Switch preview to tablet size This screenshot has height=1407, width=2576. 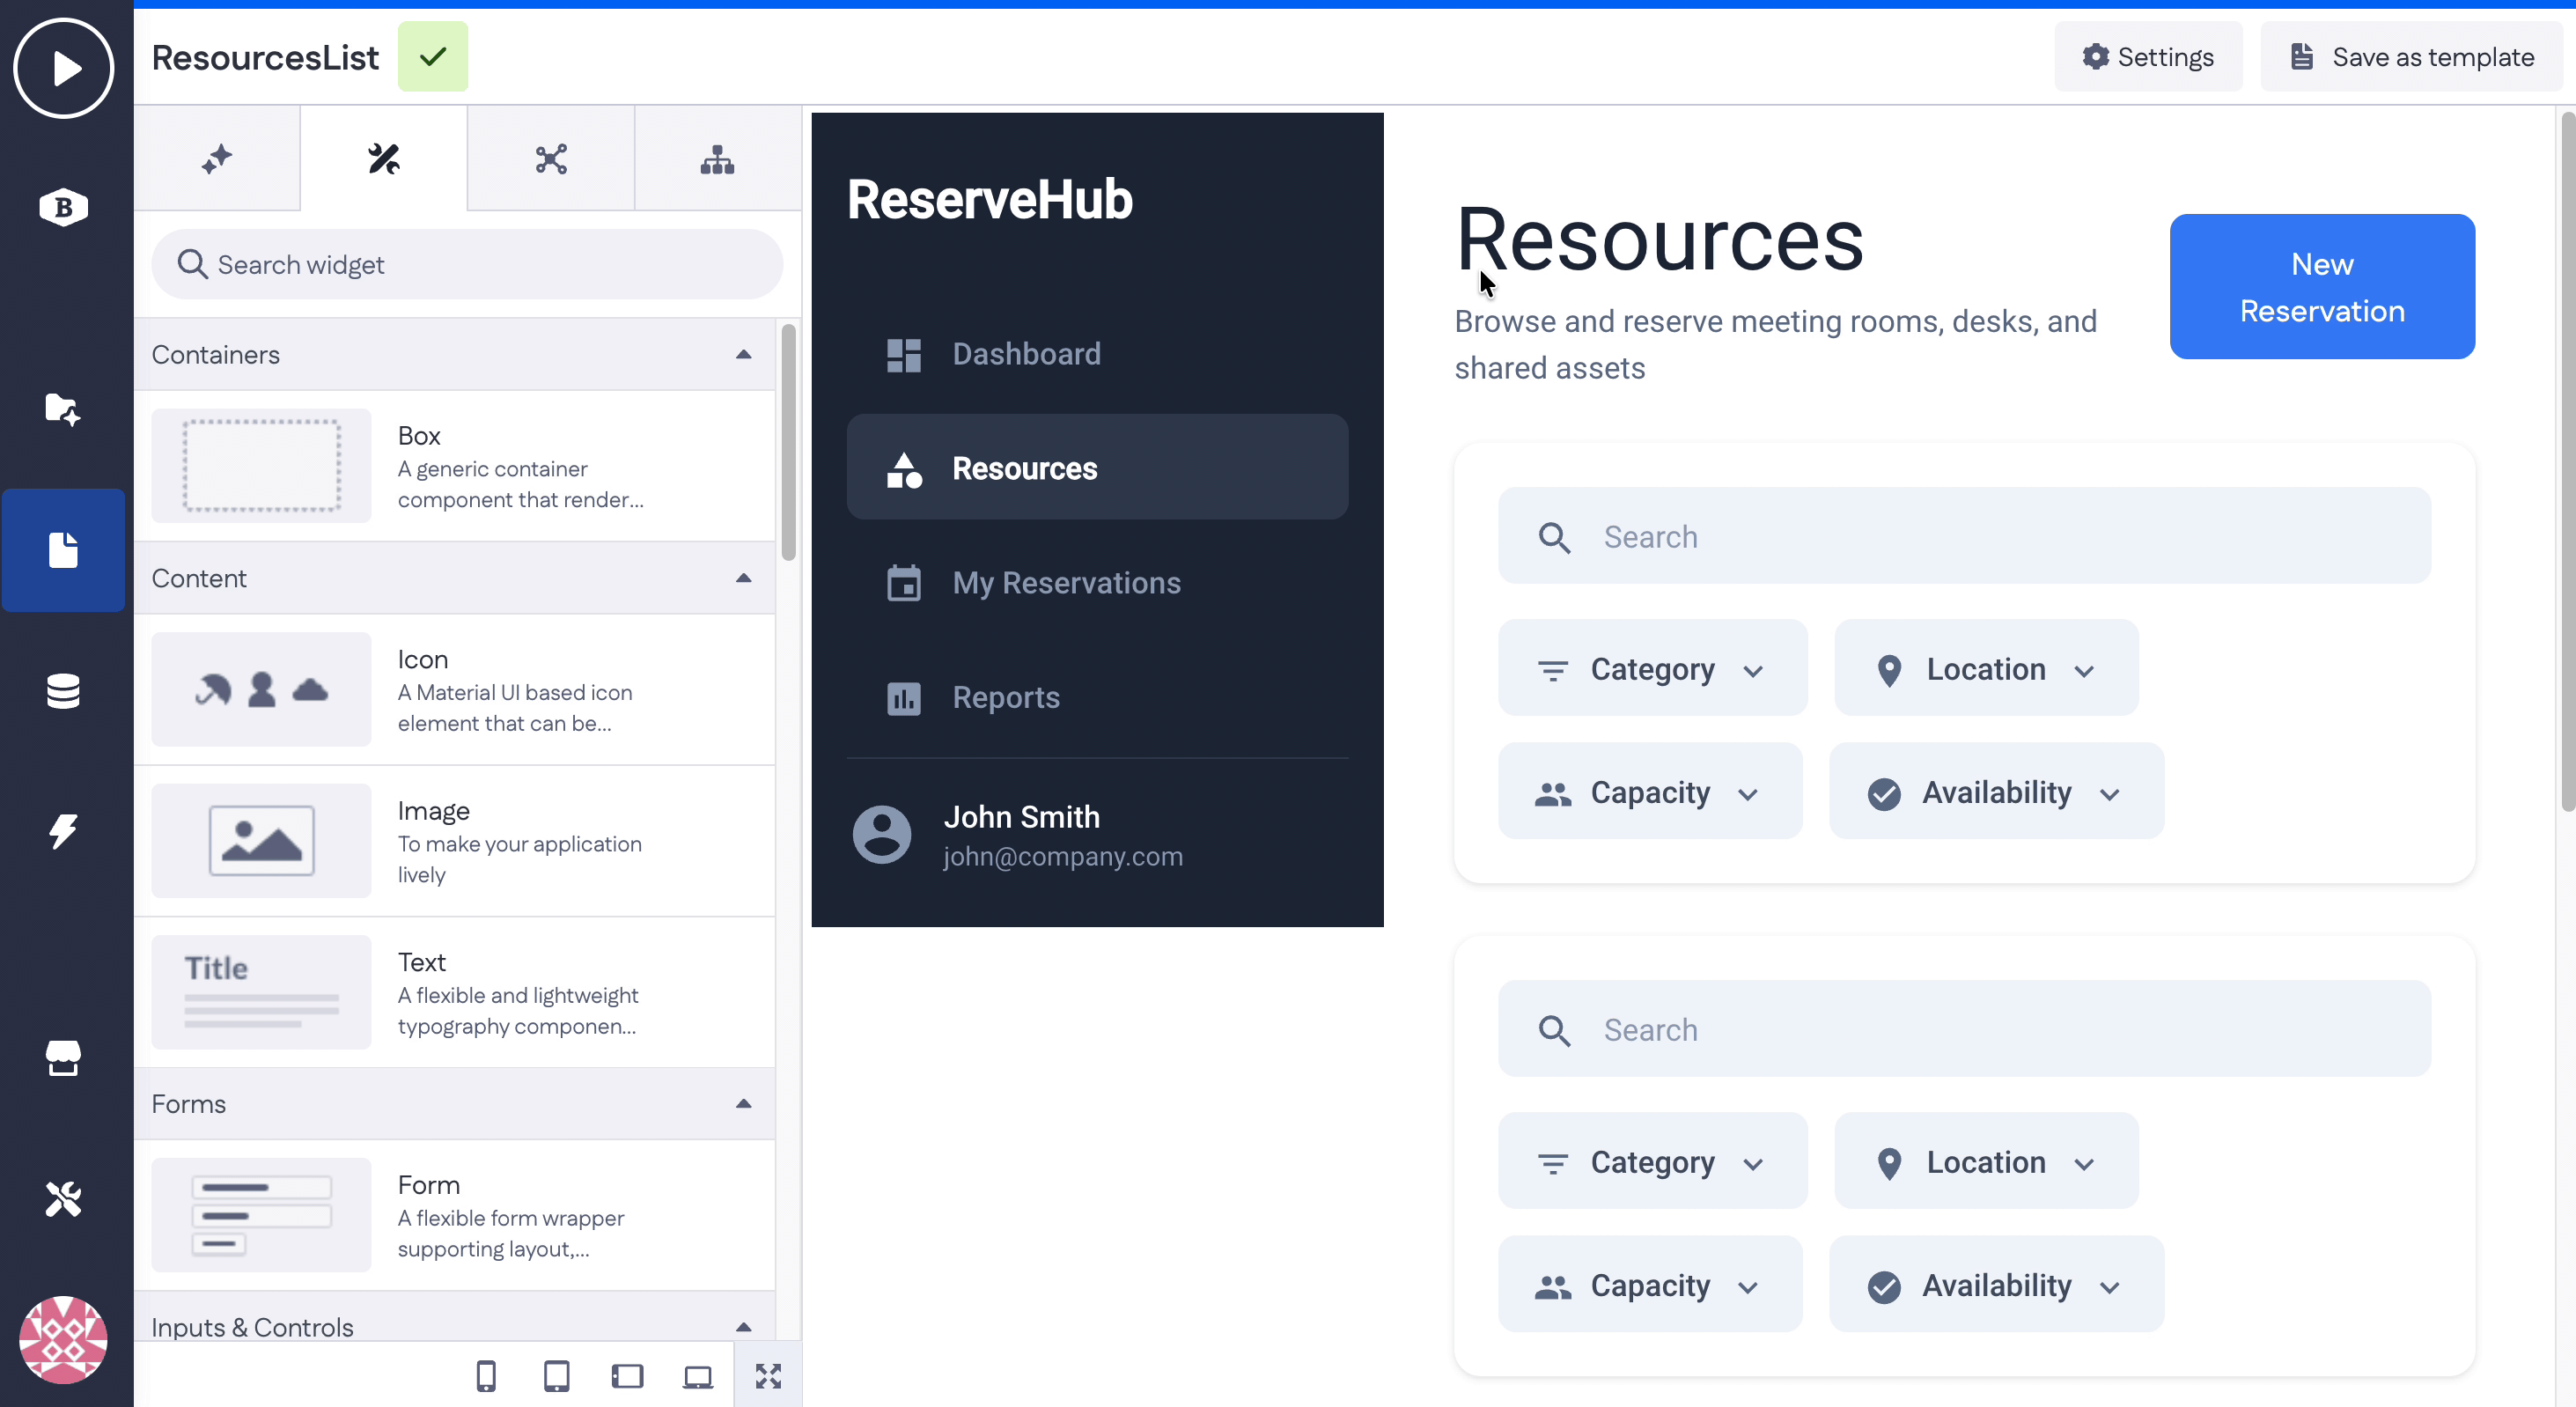pos(557,1375)
